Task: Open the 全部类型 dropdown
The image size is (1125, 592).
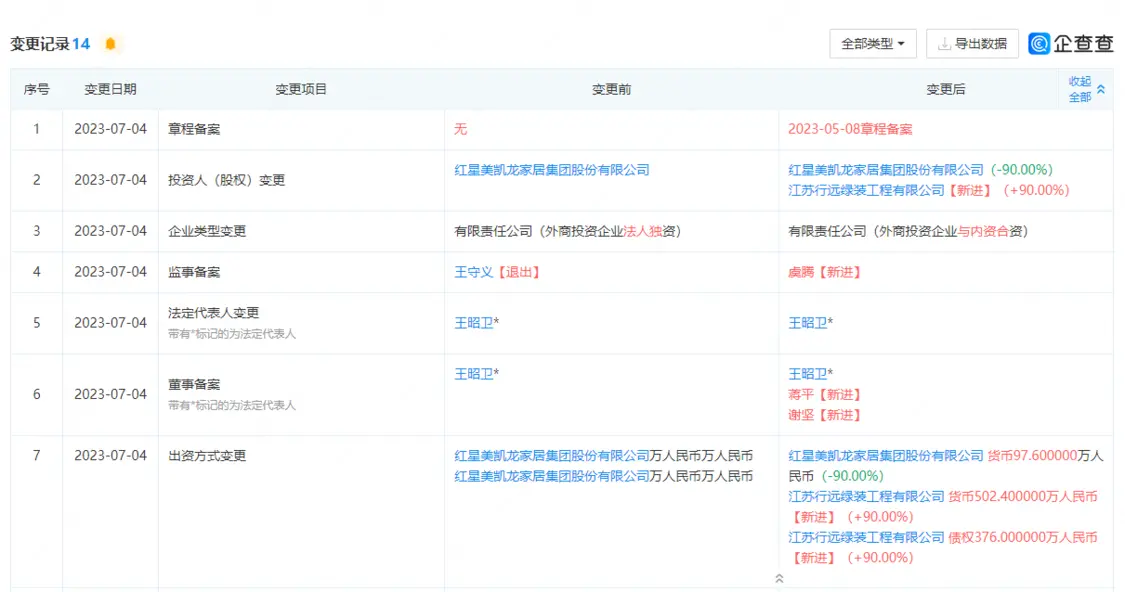Action: tap(872, 44)
